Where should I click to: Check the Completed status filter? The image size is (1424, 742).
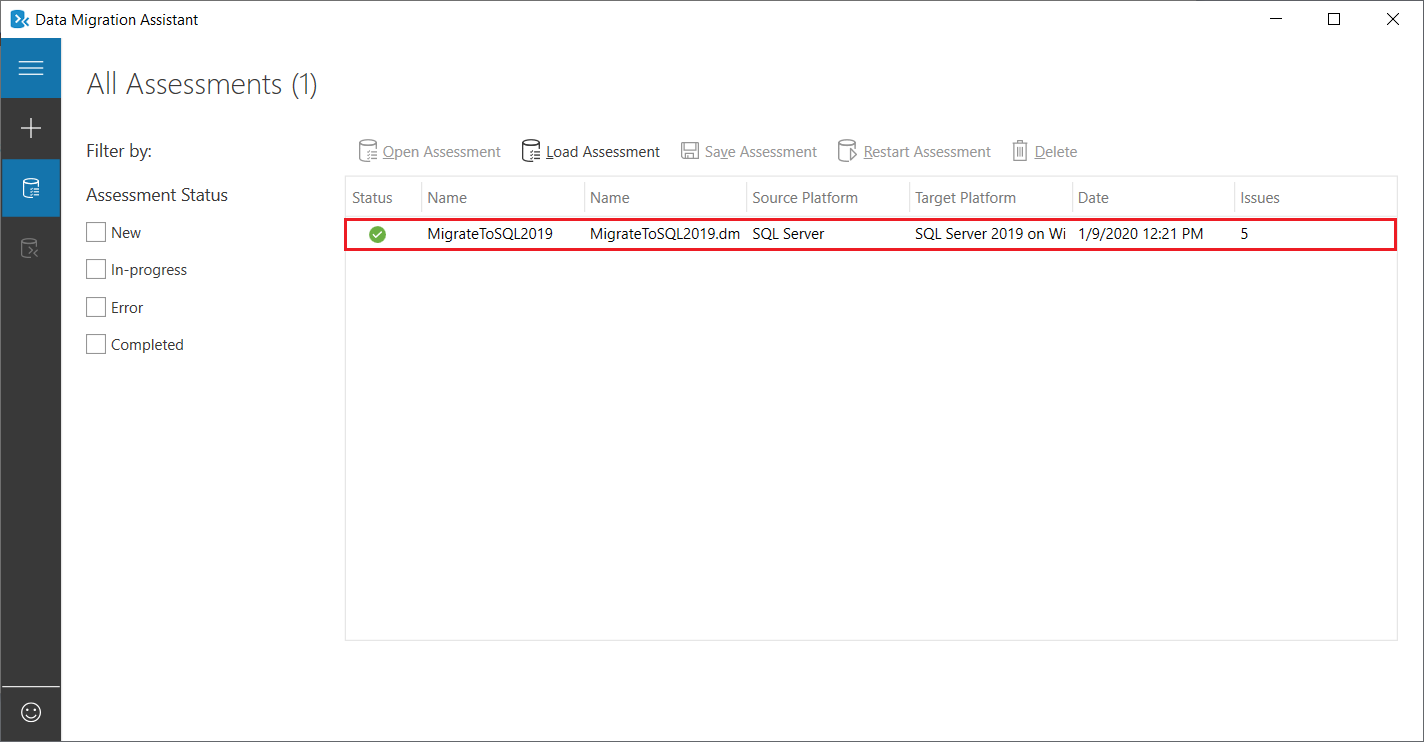pyautogui.click(x=96, y=344)
